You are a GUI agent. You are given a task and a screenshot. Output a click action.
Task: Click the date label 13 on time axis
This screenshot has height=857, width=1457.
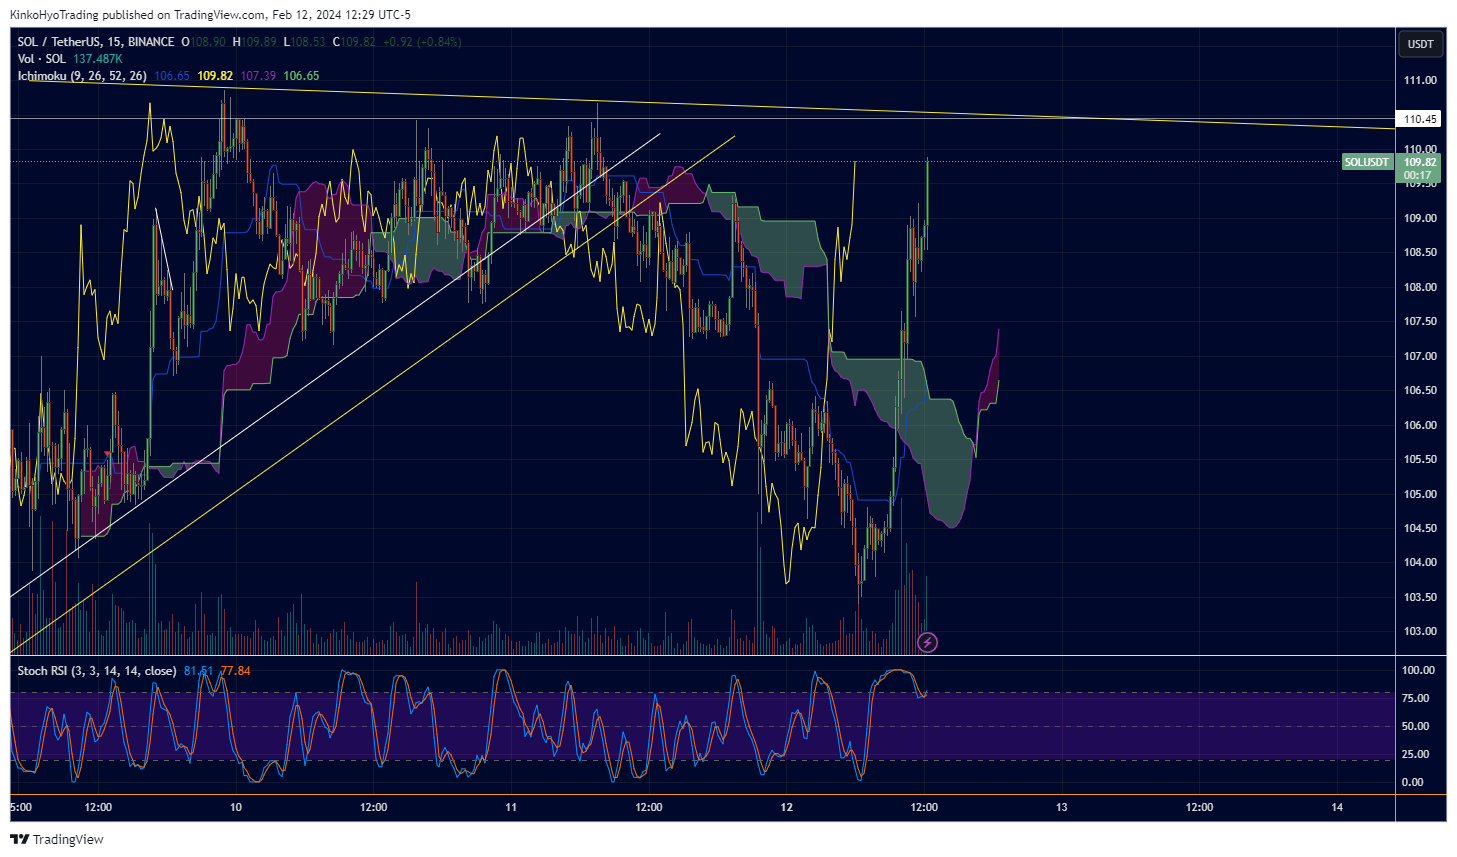coord(1062,807)
